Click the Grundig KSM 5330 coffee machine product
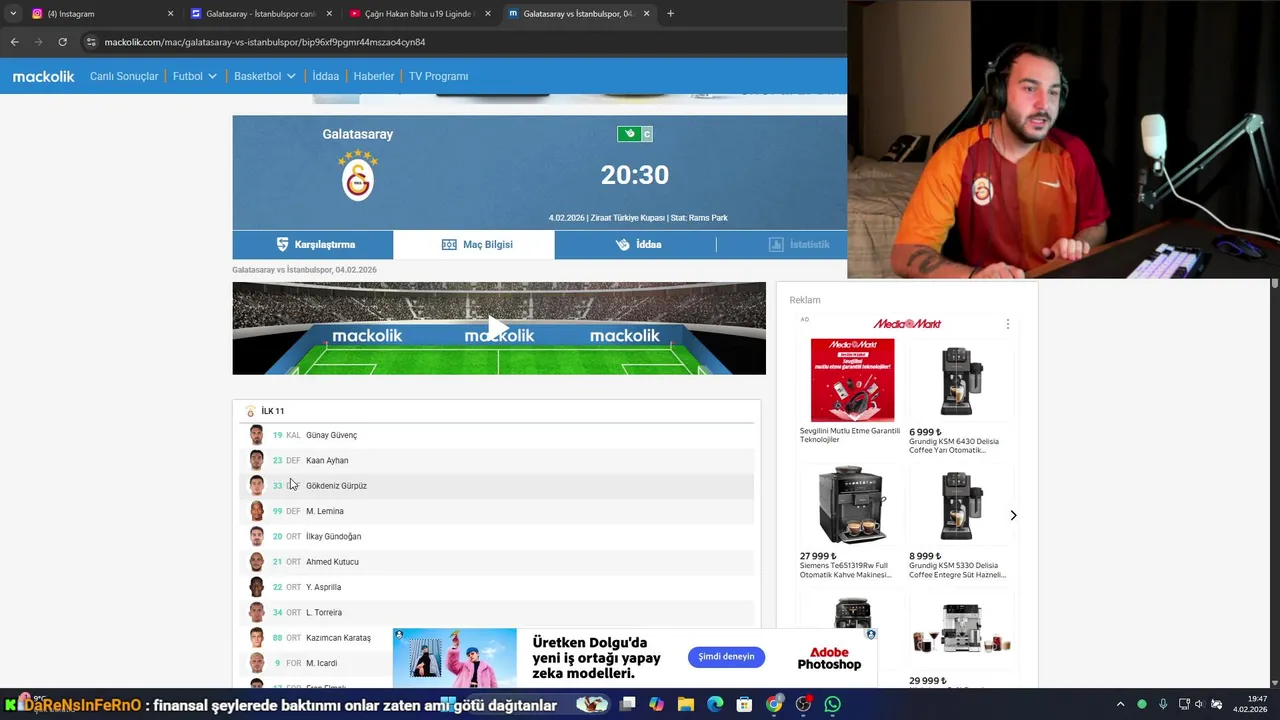 click(x=961, y=521)
